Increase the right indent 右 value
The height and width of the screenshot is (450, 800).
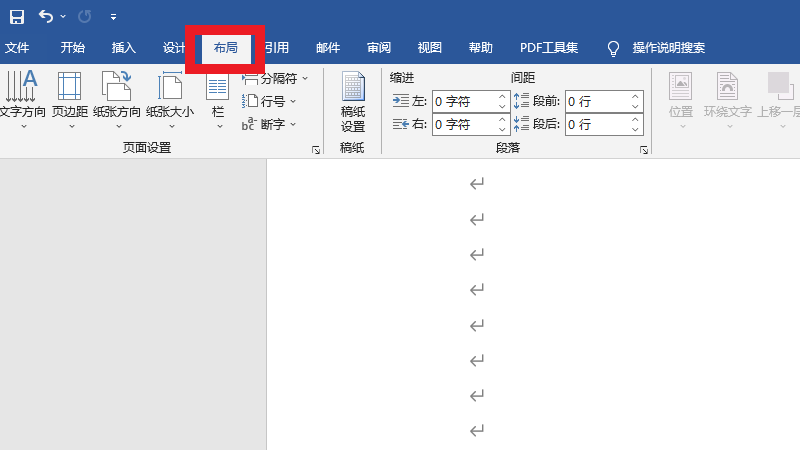502,119
